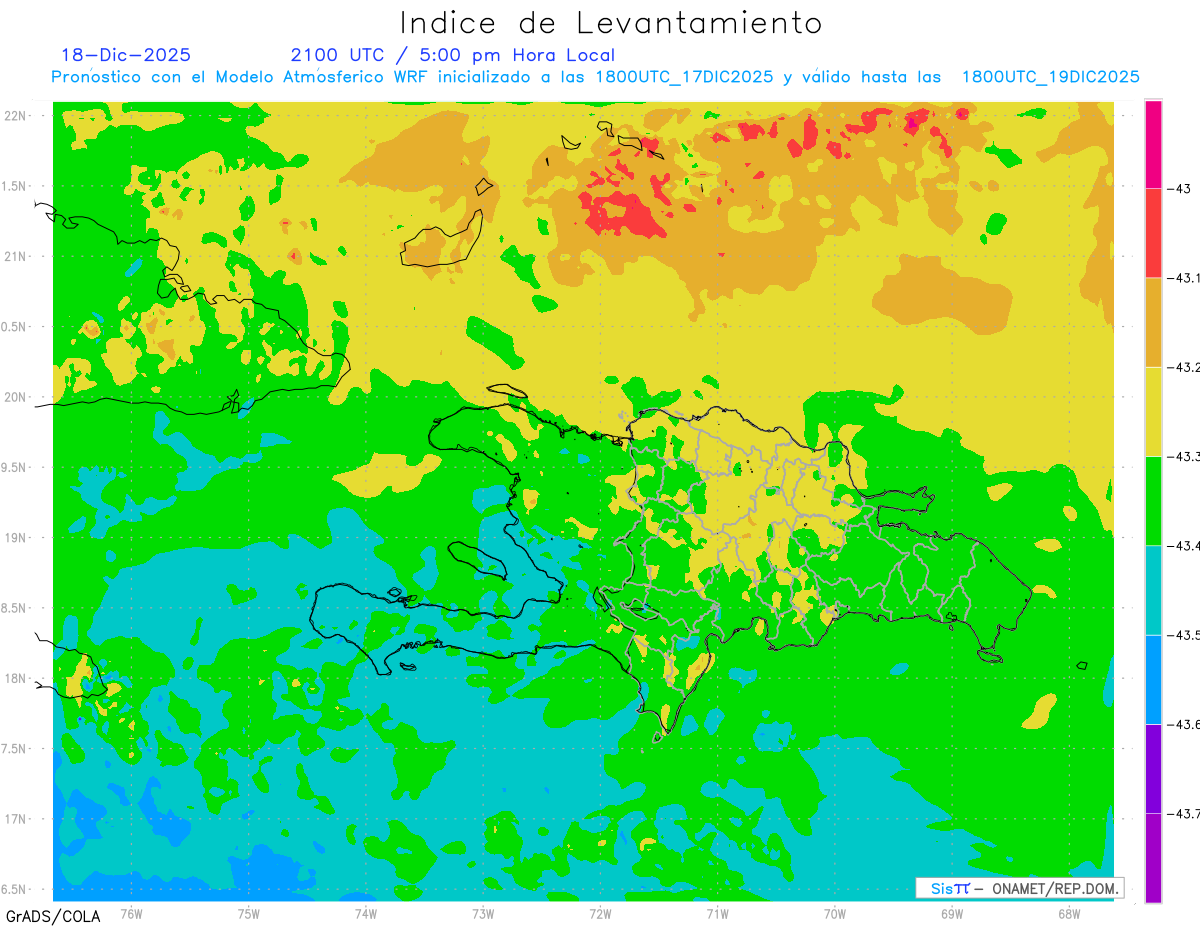This screenshot has width=1200, height=927.
Task: Click the cyan legend swatch between -43.4 and -43.5
Action: pyautogui.click(x=1153, y=589)
